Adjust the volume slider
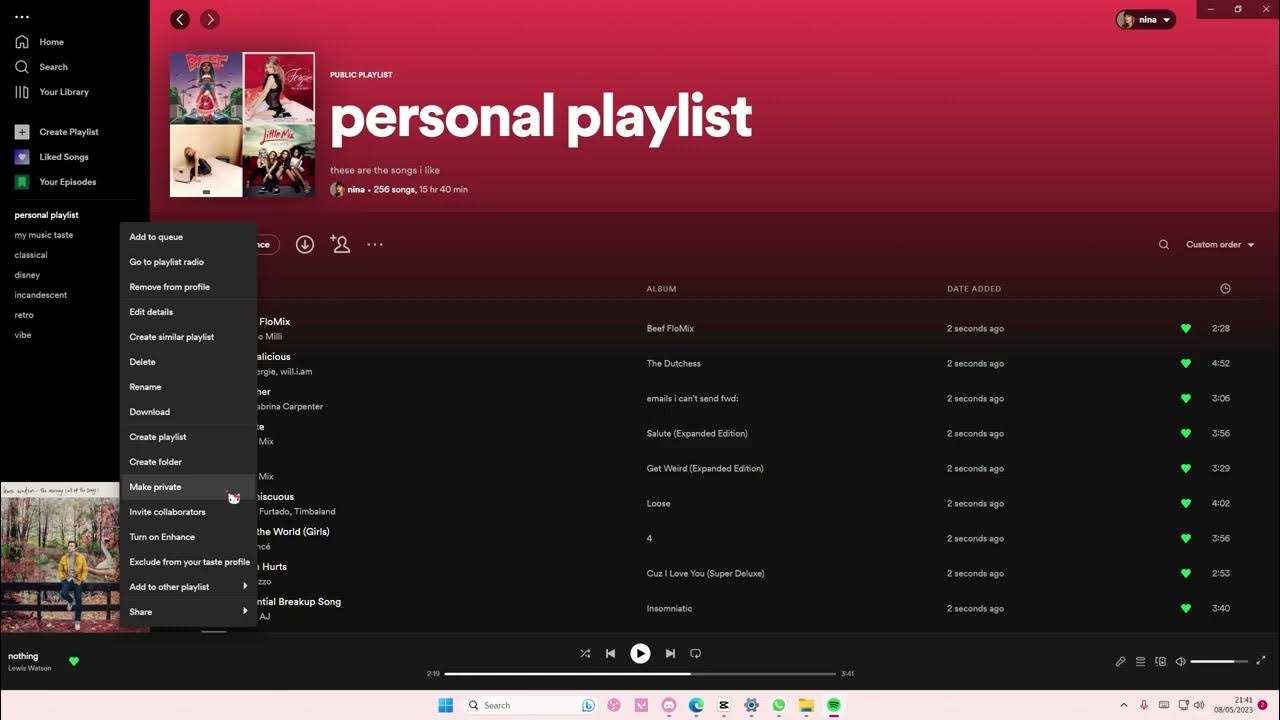The height and width of the screenshot is (720, 1280). pos(1219,661)
